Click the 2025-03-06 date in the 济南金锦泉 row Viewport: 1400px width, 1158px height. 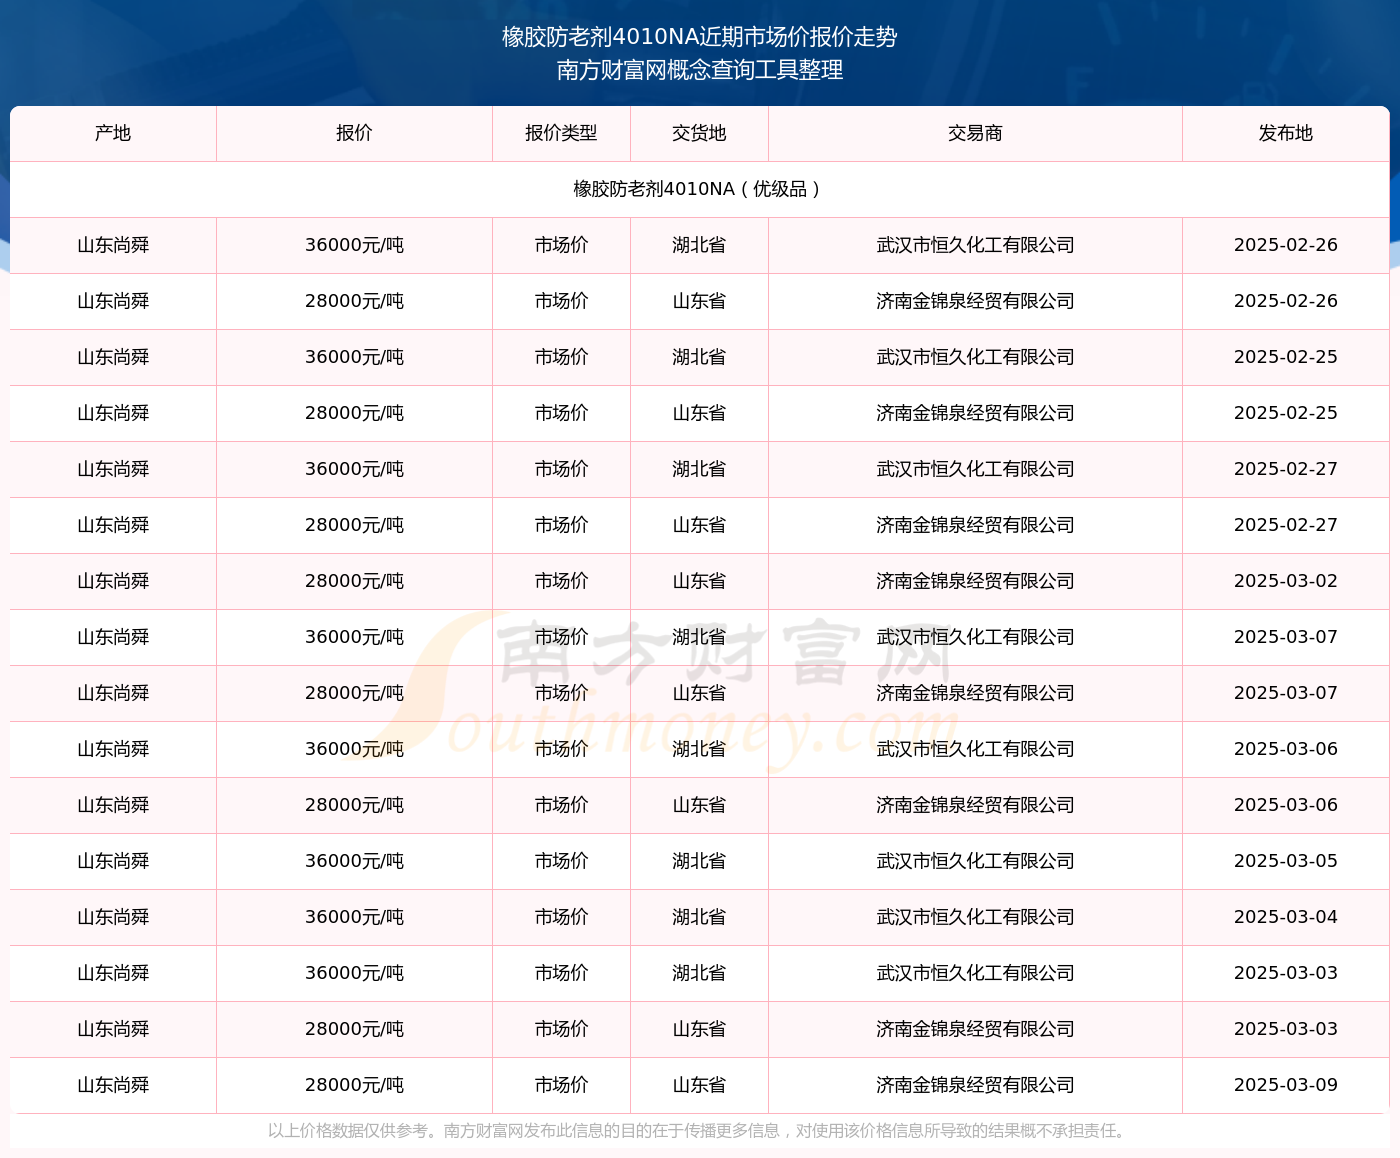click(1286, 805)
